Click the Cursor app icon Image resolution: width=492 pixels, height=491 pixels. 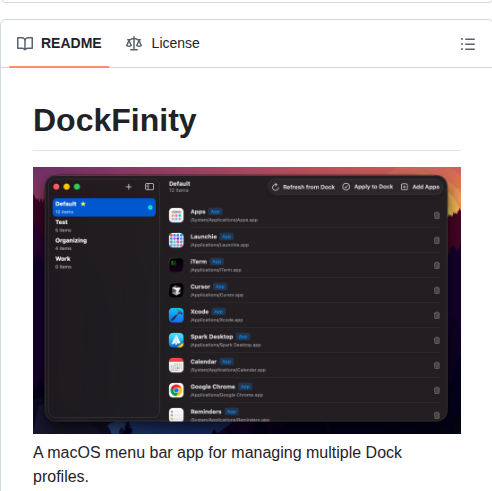pyautogui.click(x=176, y=290)
